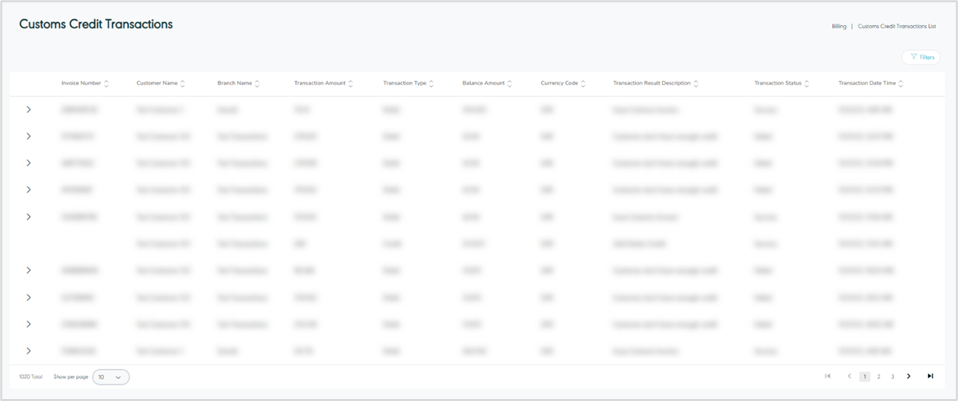The image size is (958, 401).
Task: Expand the first transaction row
Action: point(28,109)
